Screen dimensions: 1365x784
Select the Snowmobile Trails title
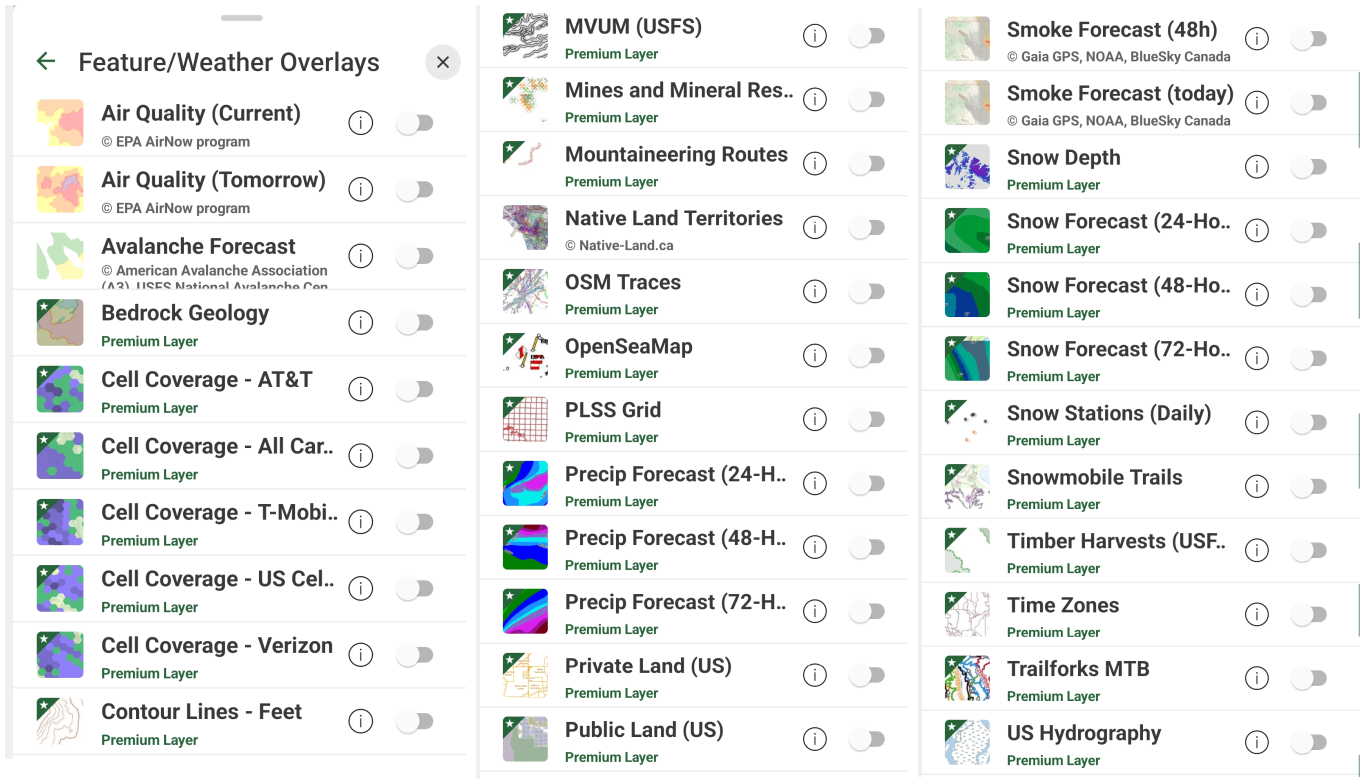coord(1095,477)
